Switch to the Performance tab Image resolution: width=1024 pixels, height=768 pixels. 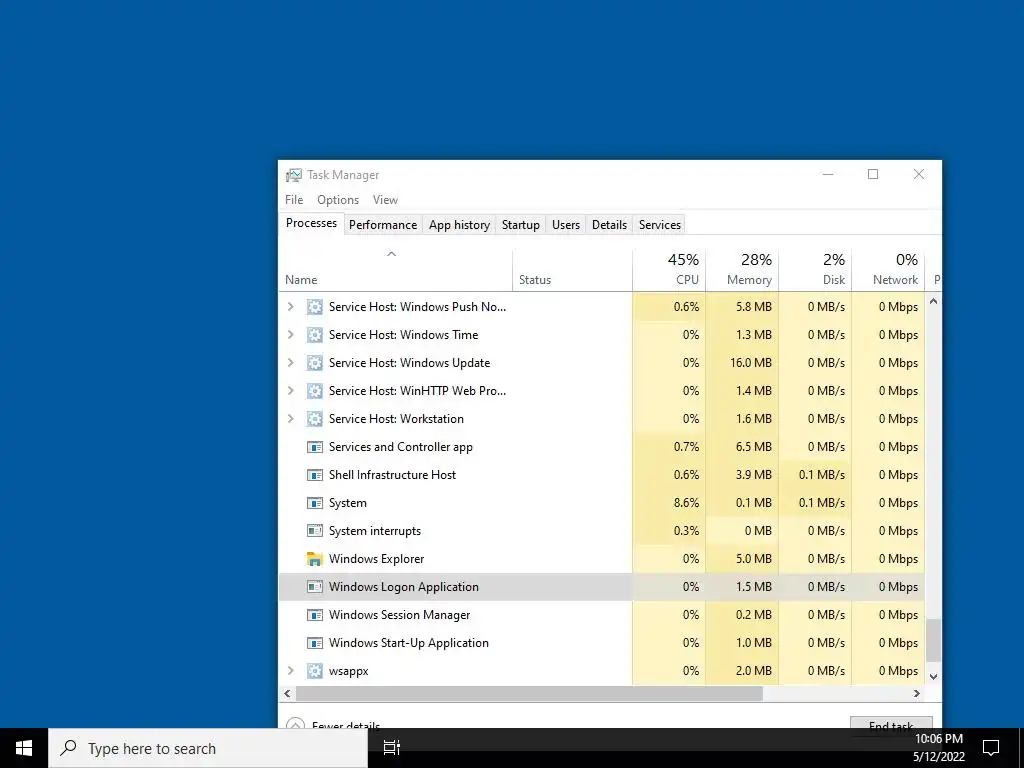pos(383,225)
